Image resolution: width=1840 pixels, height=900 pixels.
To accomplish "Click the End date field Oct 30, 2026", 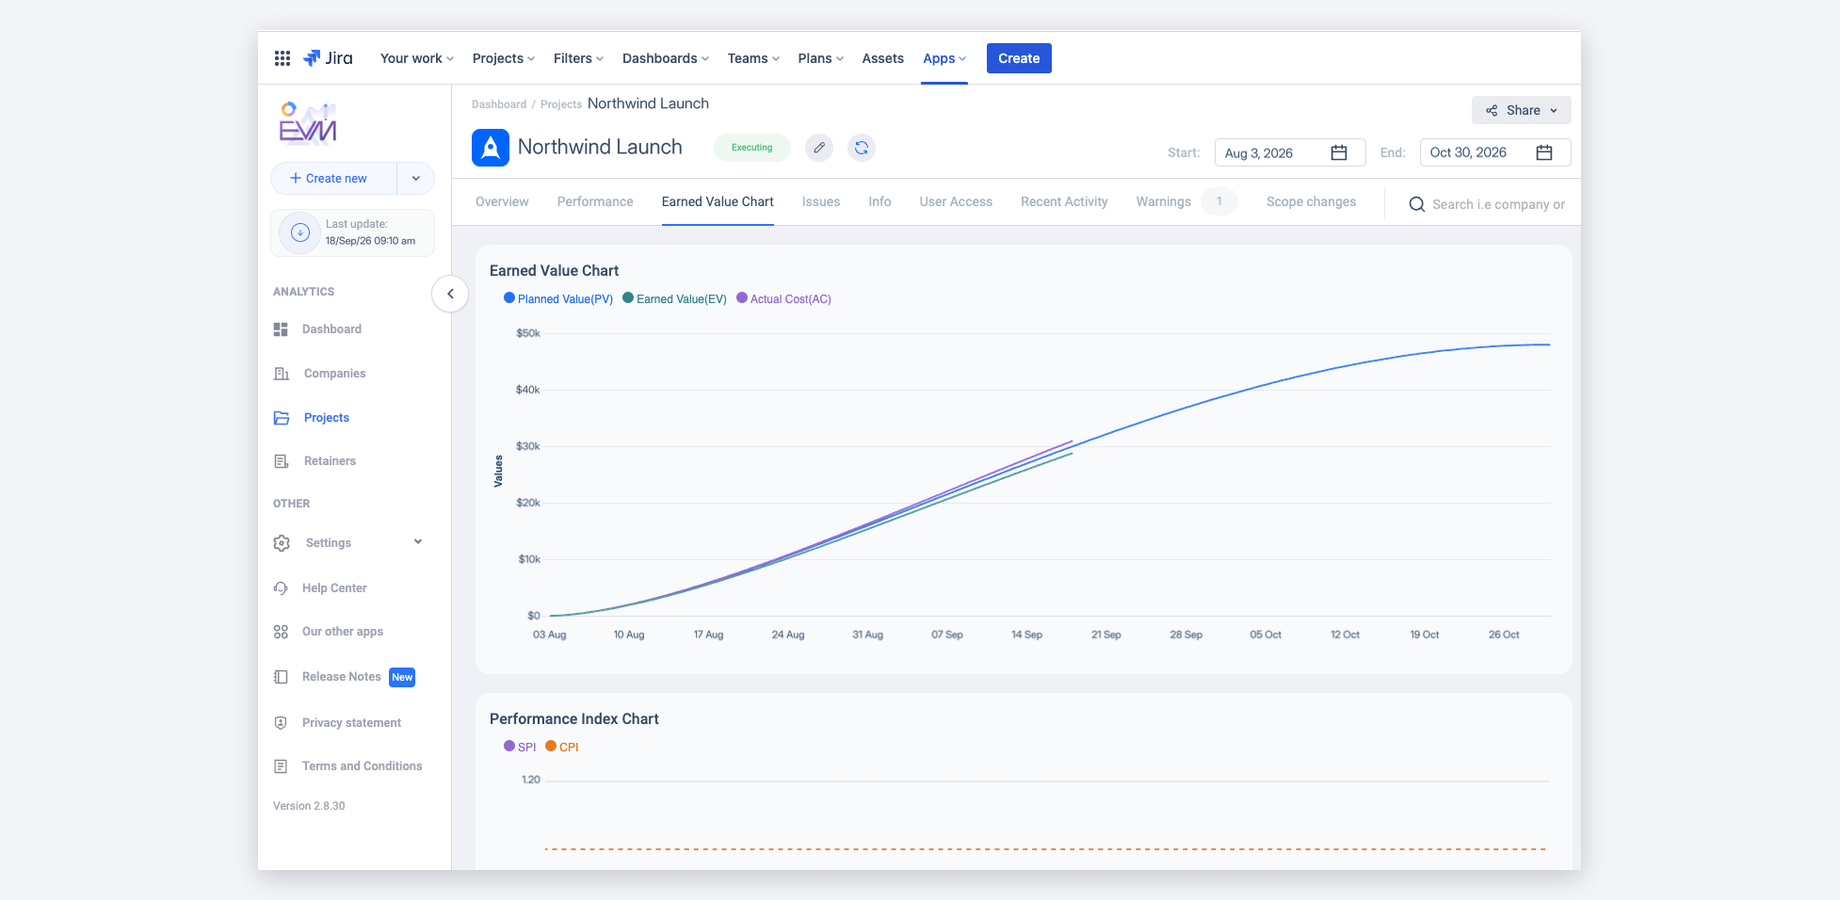I will point(1495,152).
